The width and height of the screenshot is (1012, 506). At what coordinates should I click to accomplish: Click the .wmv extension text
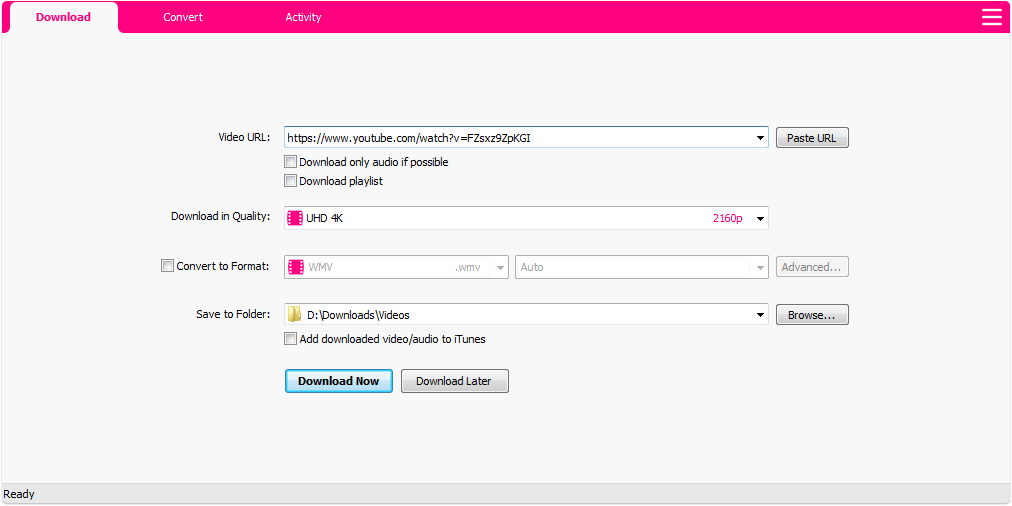tap(467, 267)
